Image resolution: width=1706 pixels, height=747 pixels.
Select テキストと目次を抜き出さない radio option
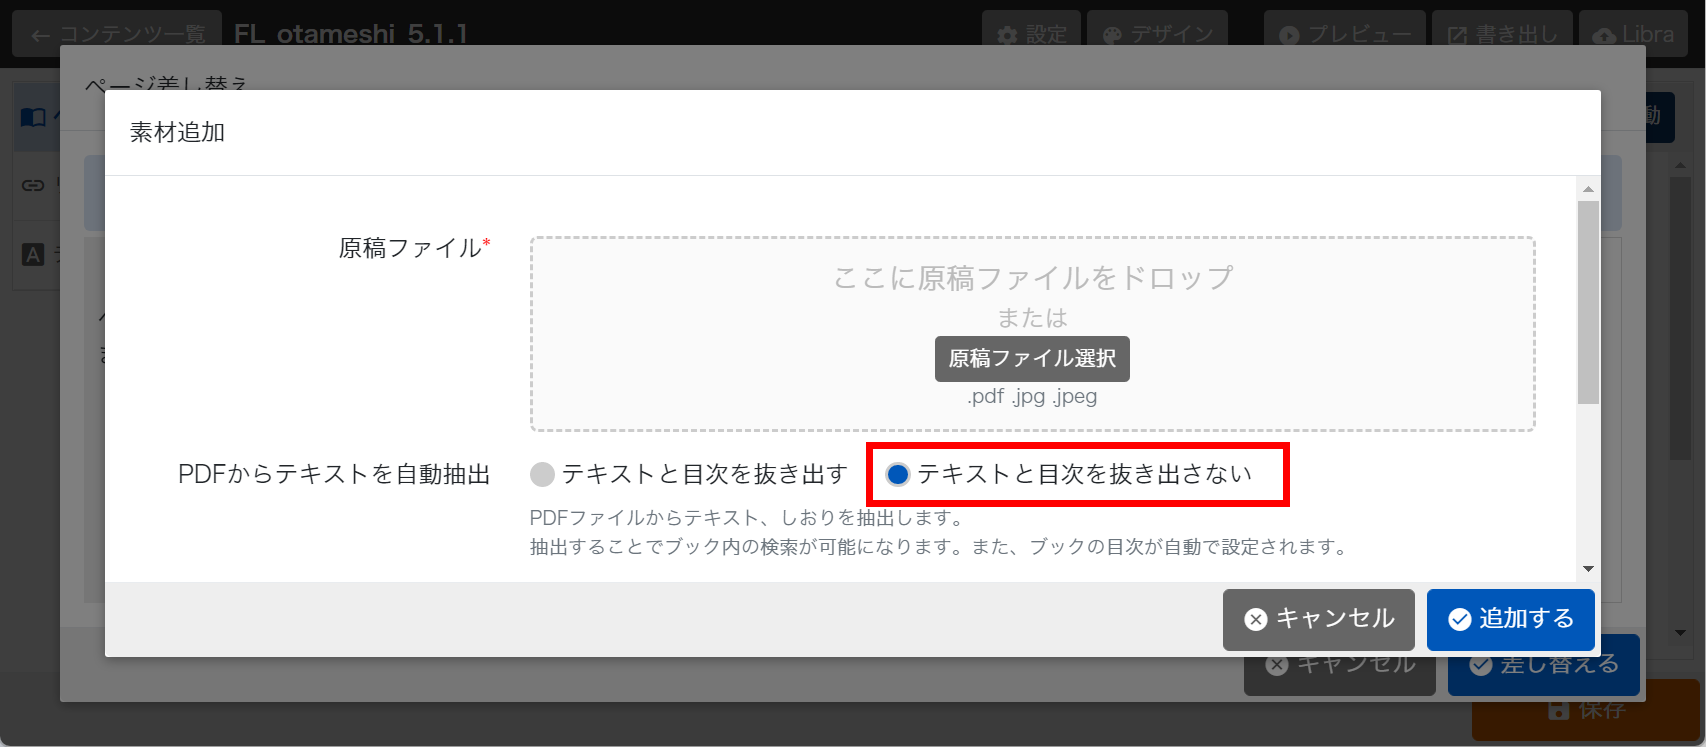[898, 474]
